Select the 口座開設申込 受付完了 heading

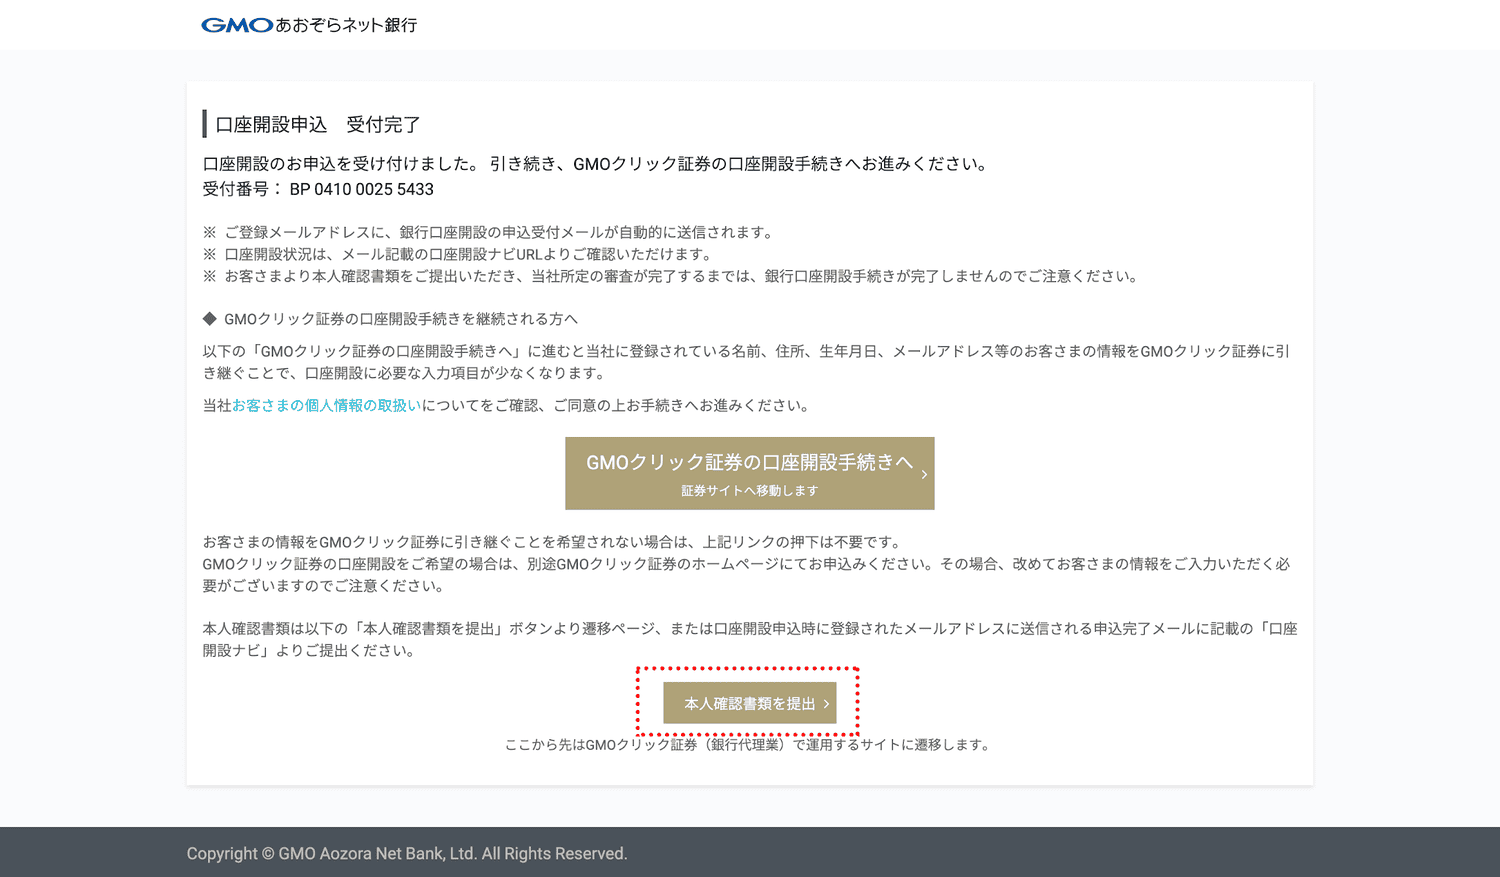tap(318, 124)
